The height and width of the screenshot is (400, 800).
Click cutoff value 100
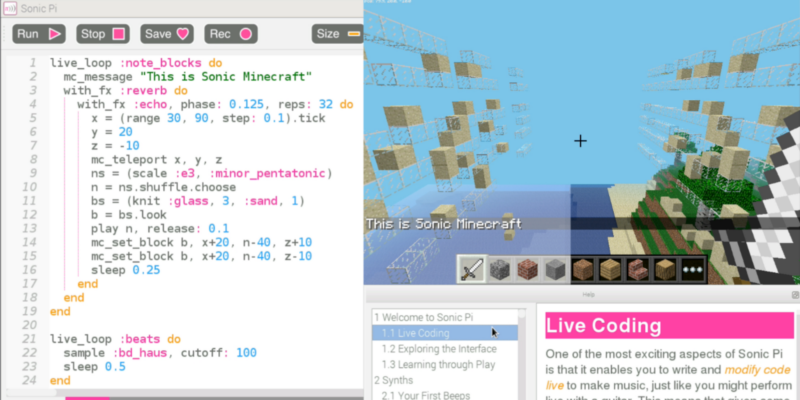click(246, 353)
